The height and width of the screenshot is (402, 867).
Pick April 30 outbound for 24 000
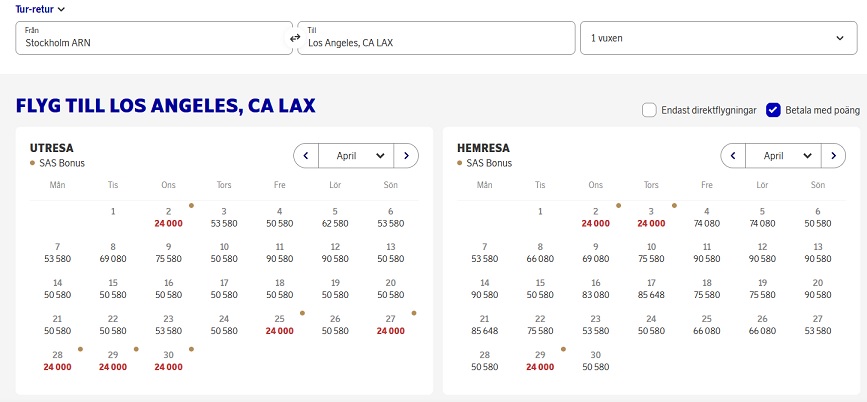169,361
